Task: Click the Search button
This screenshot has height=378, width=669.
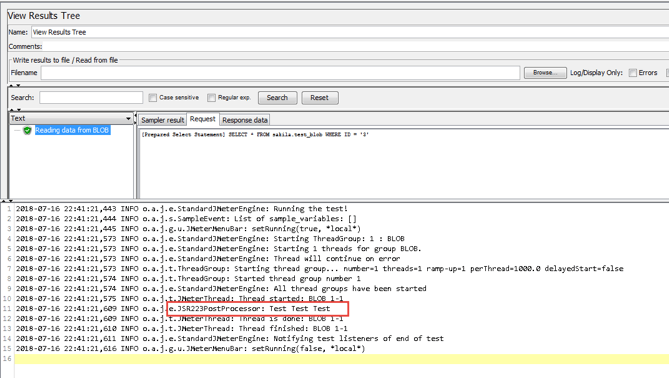Action: coord(277,98)
